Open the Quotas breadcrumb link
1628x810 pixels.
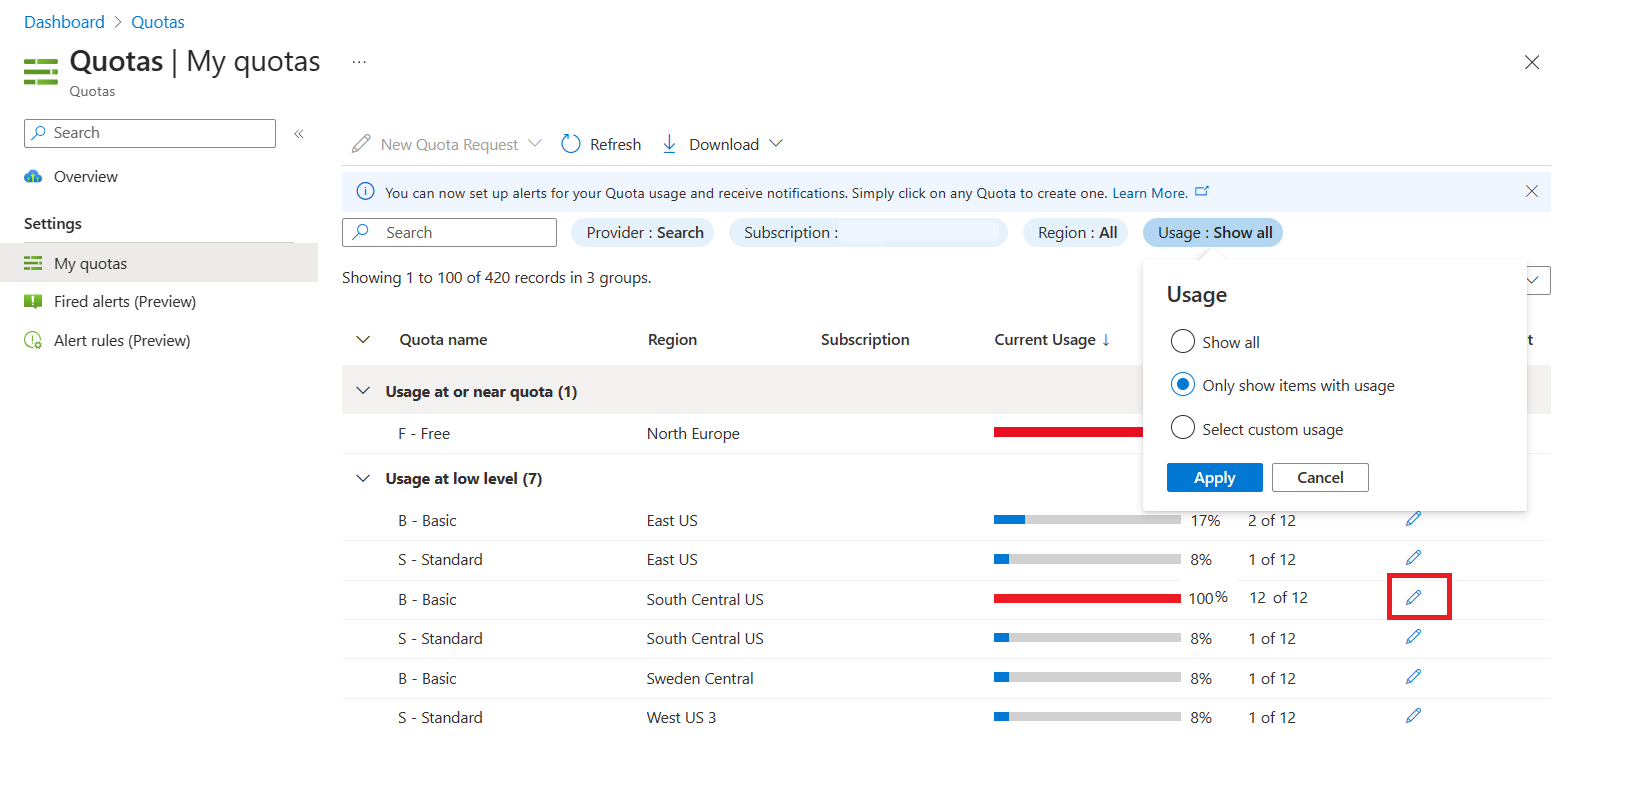tap(158, 22)
